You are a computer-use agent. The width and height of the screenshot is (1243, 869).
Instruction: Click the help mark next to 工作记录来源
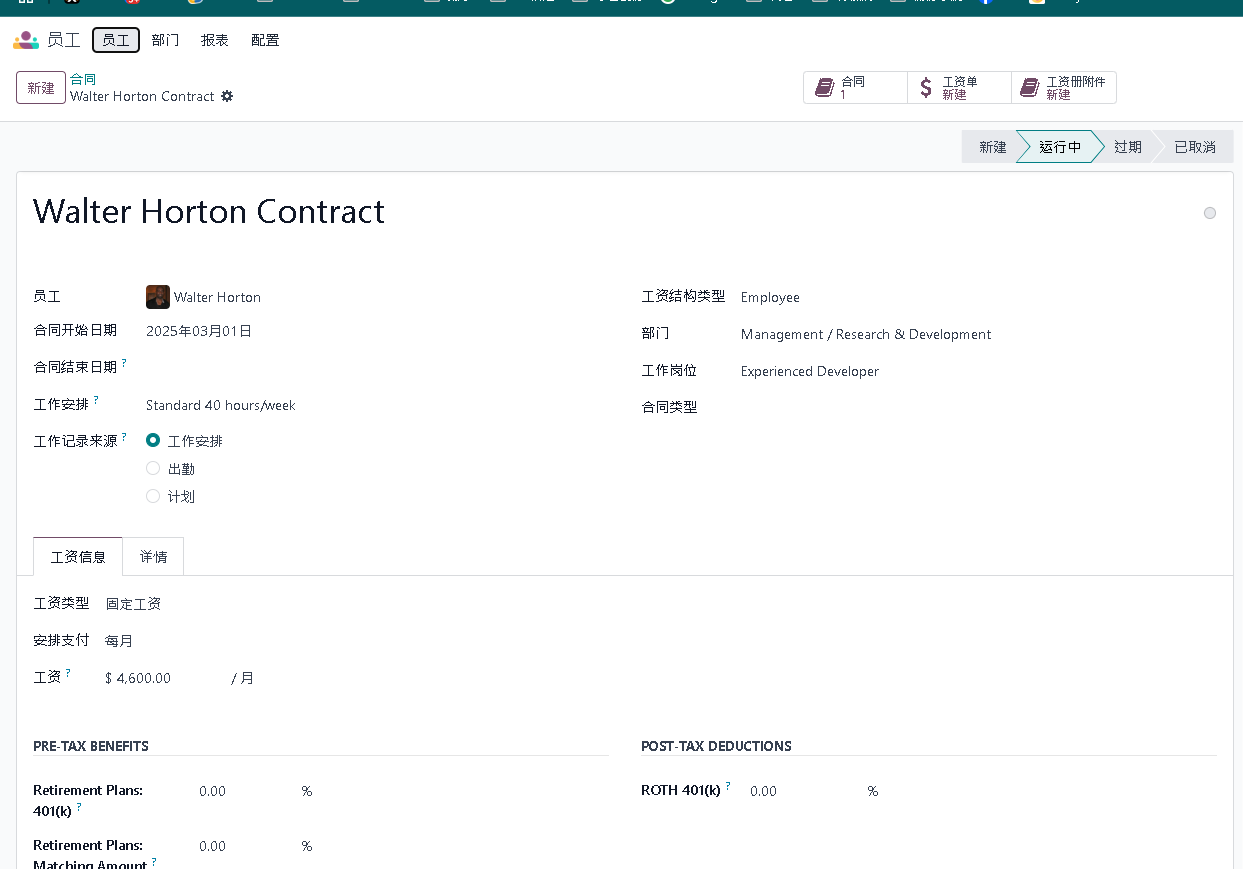click(x=124, y=437)
